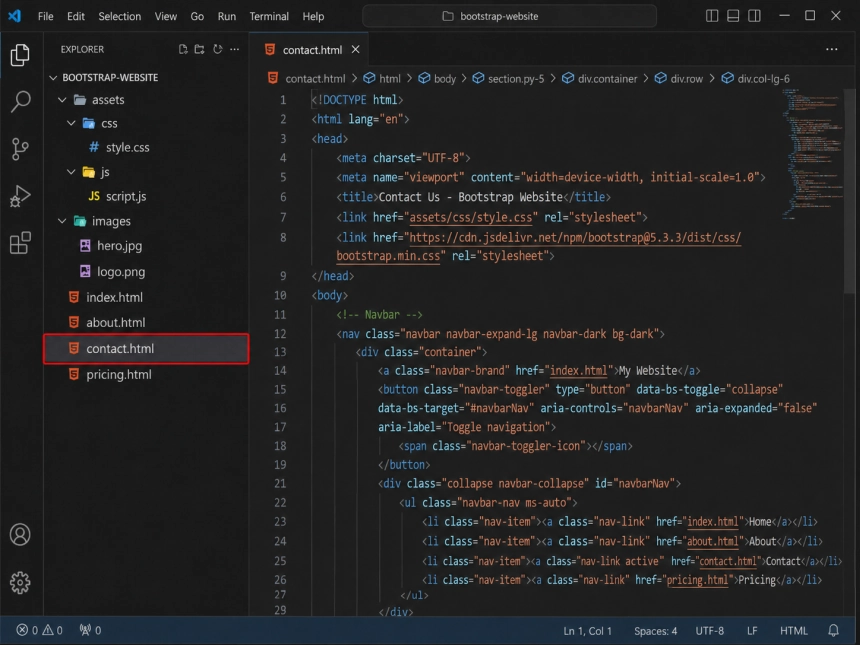860x645 pixels.
Task: Open the Go menu
Action: pos(197,16)
